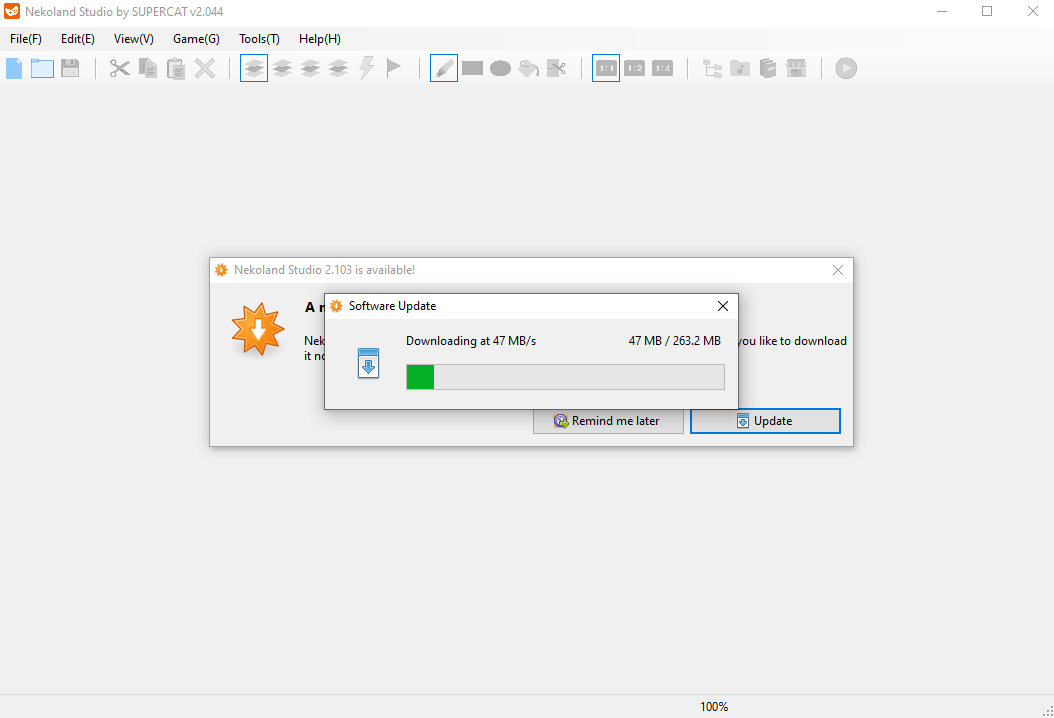Viewport: 1054px width, 718px height.
Task: Open the tree structure database icon
Action: pyautogui.click(x=712, y=68)
